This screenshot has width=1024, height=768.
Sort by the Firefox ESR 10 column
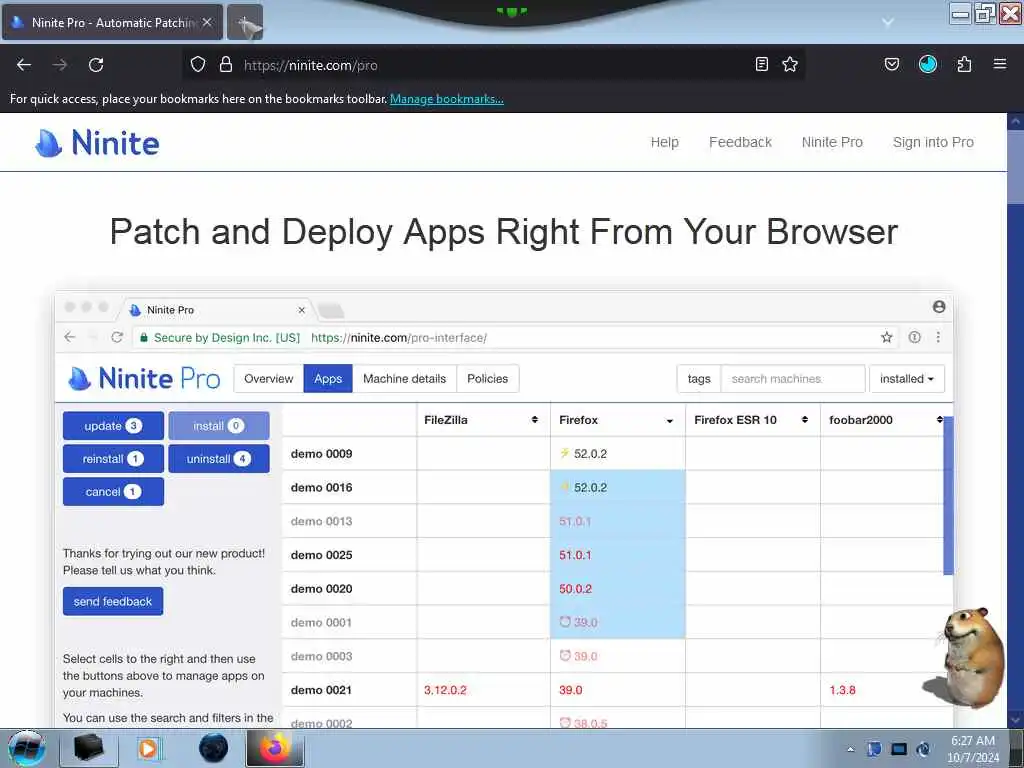click(805, 420)
